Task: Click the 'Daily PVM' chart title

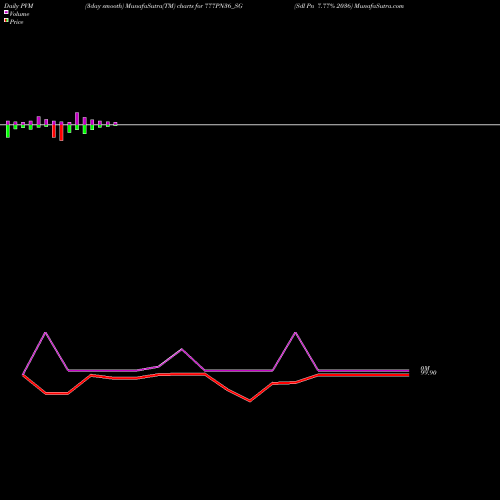Action: [x=19, y=6]
